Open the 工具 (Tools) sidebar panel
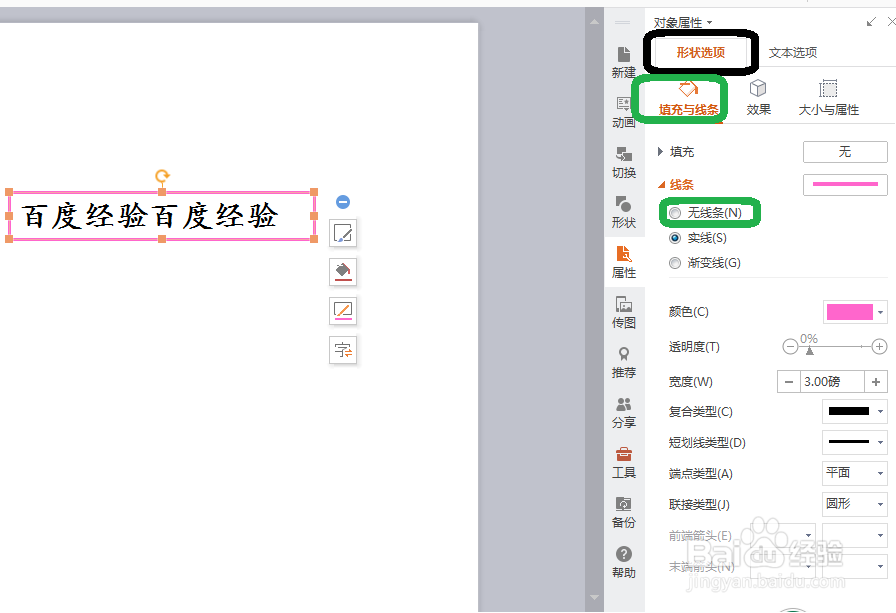The image size is (896, 613). point(623,464)
